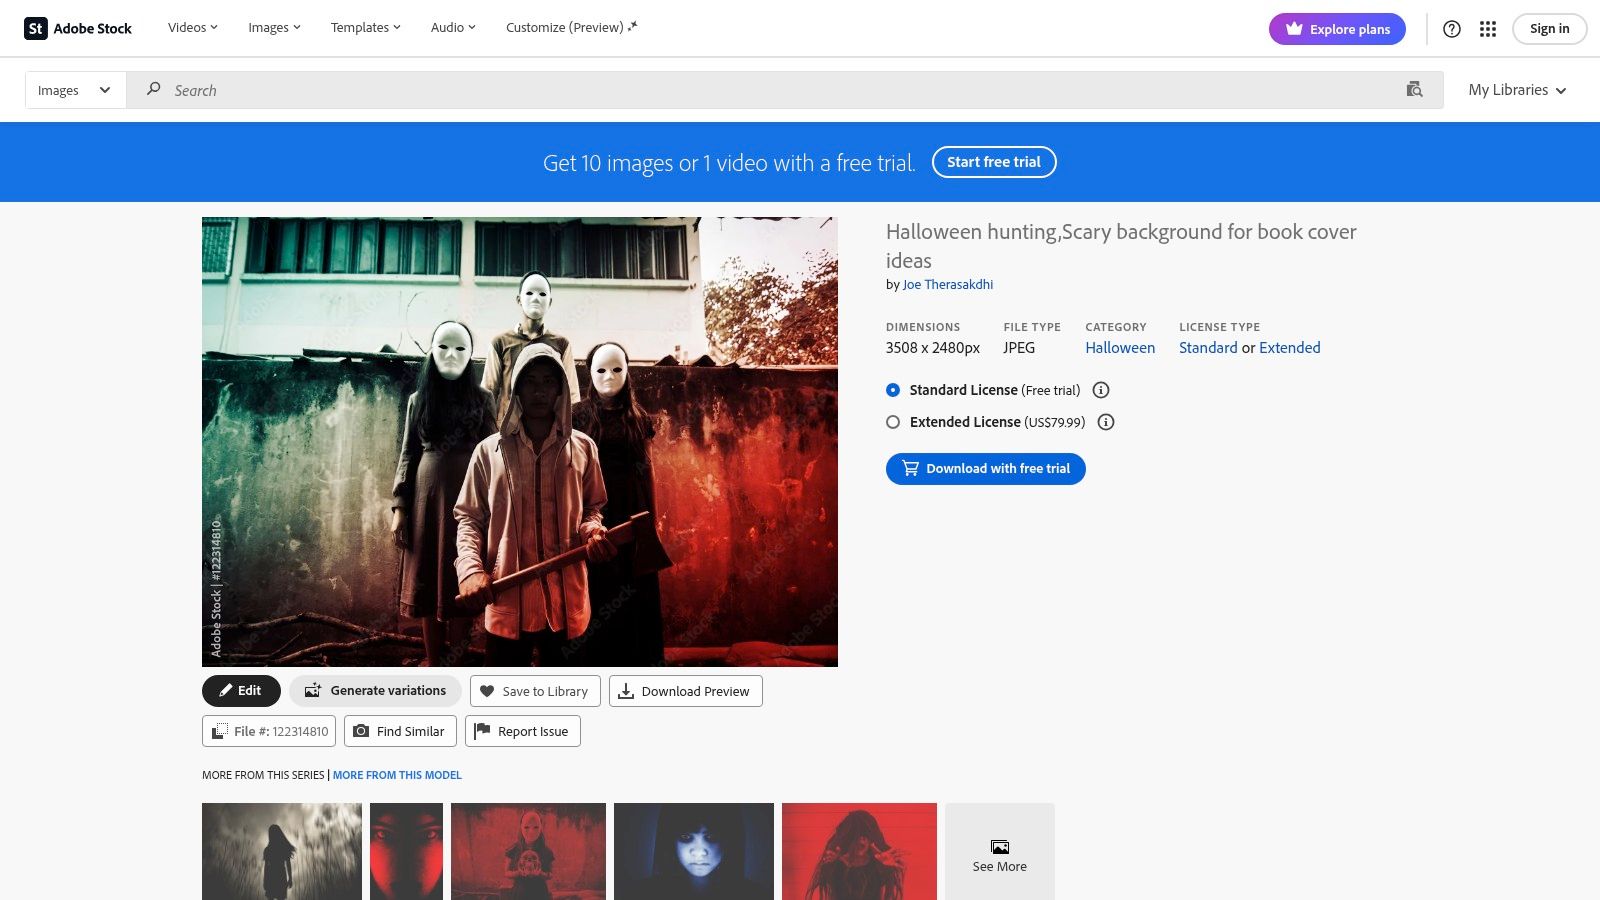
Task: Open the Videos menu
Action: point(191,27)
